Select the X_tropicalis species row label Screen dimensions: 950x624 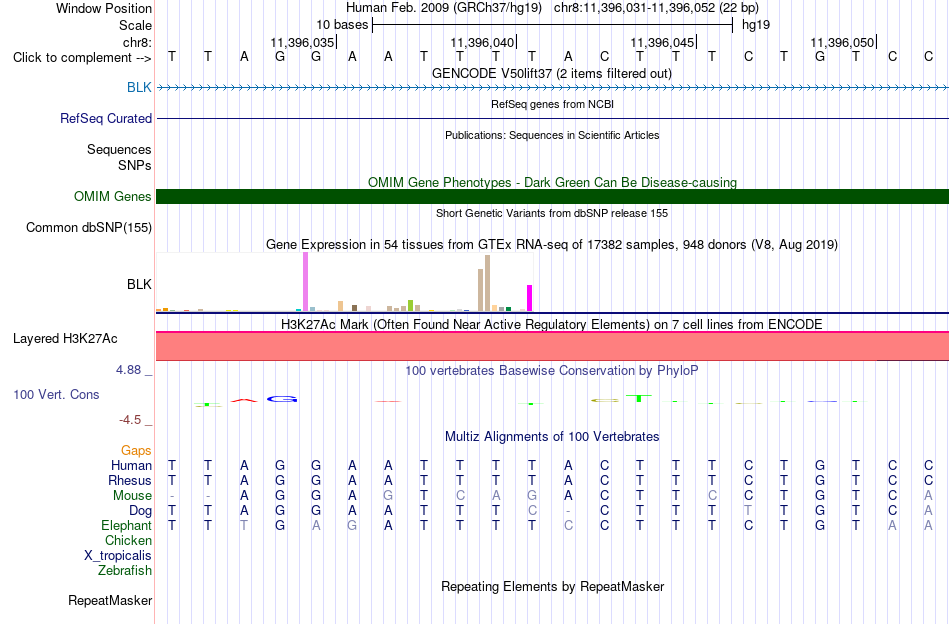click(x=118, y=556)
